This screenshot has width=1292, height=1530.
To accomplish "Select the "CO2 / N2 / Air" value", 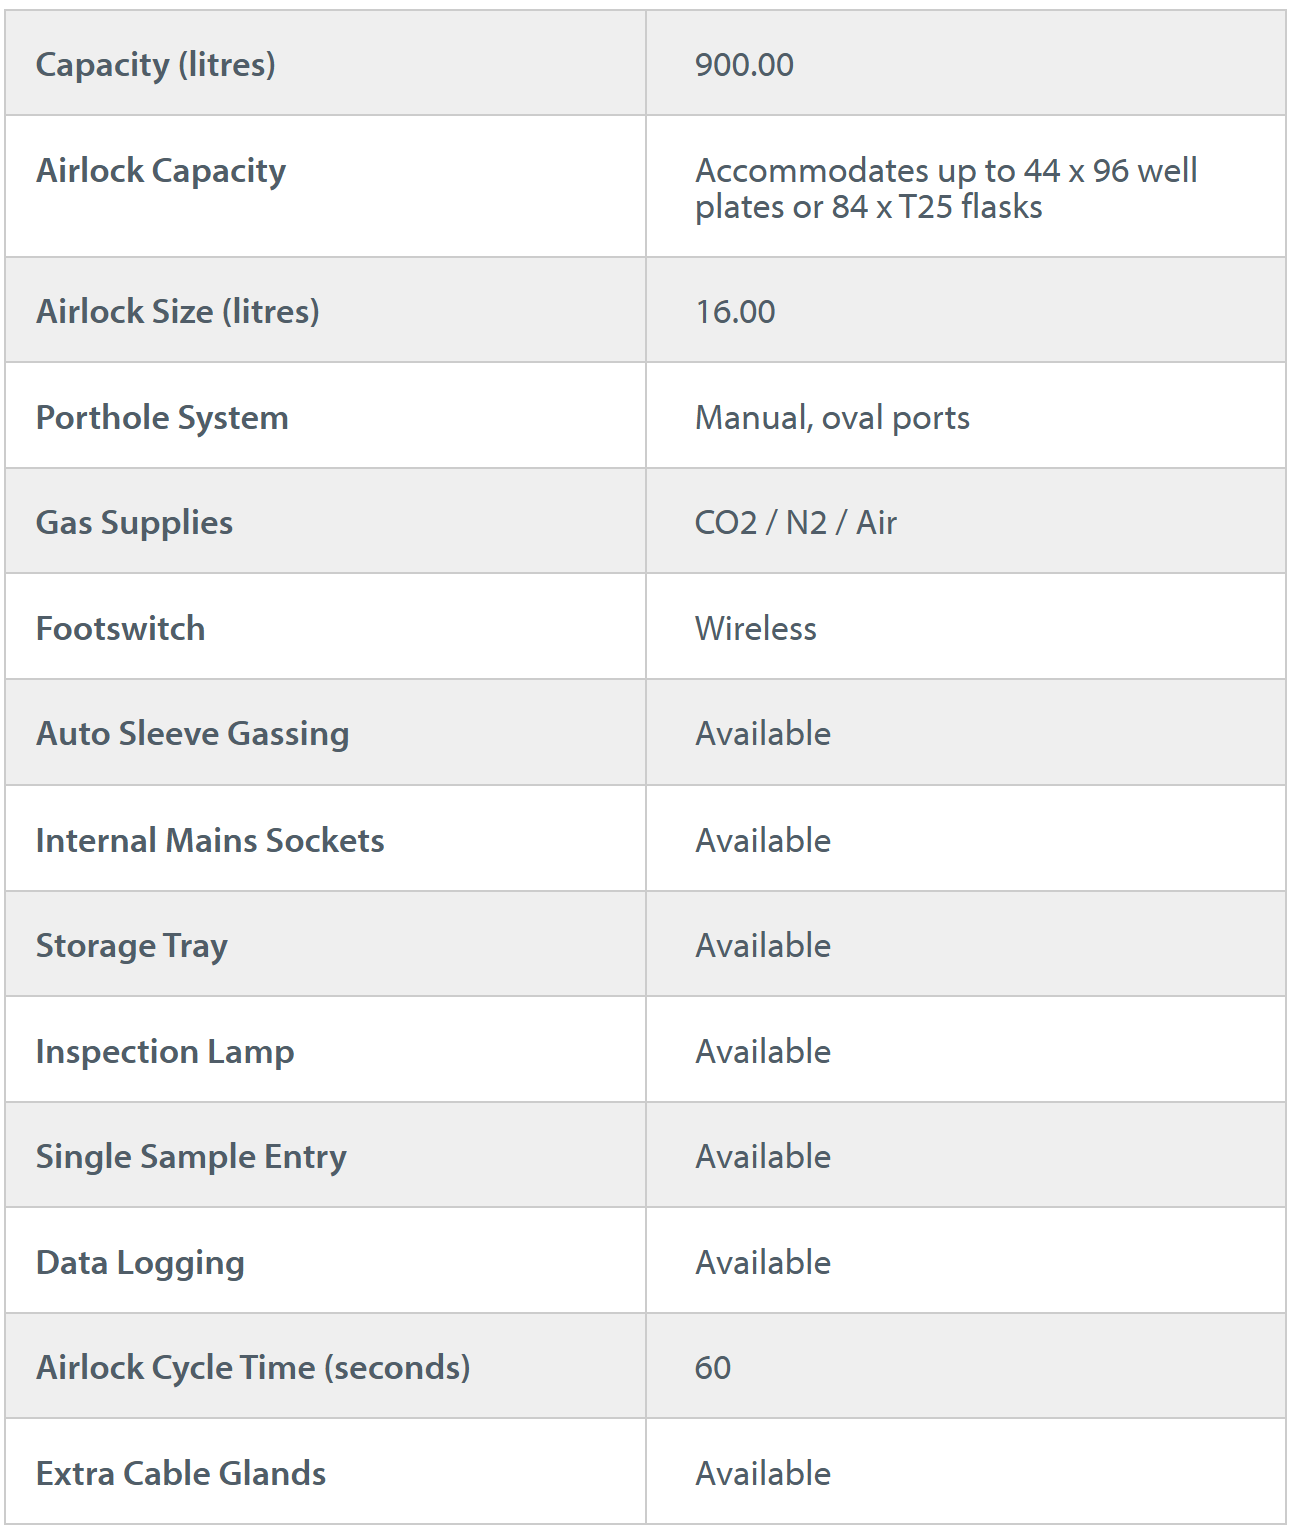I will (x=795, y=523).
